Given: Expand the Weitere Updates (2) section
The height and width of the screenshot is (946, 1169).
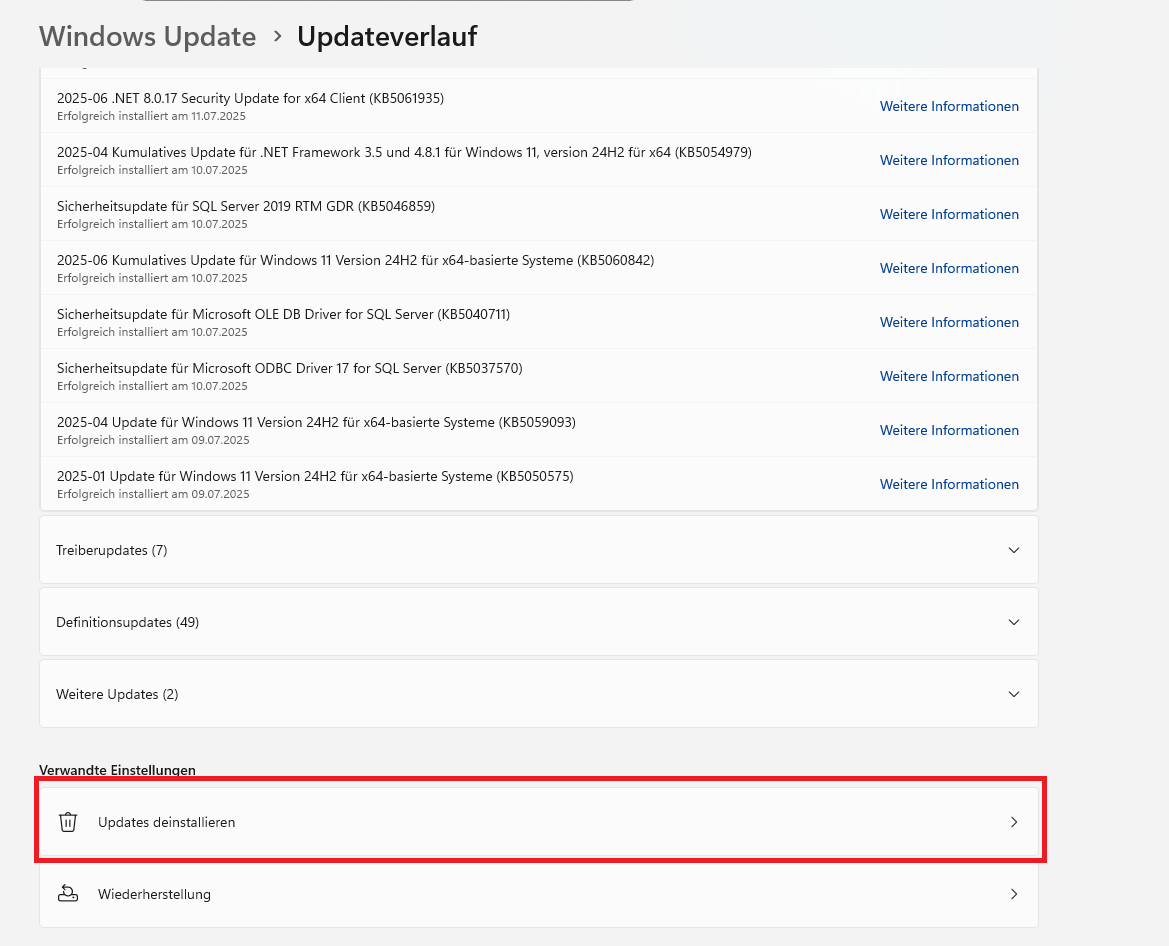Looking at the screenshot, I should coord(1013,694).
